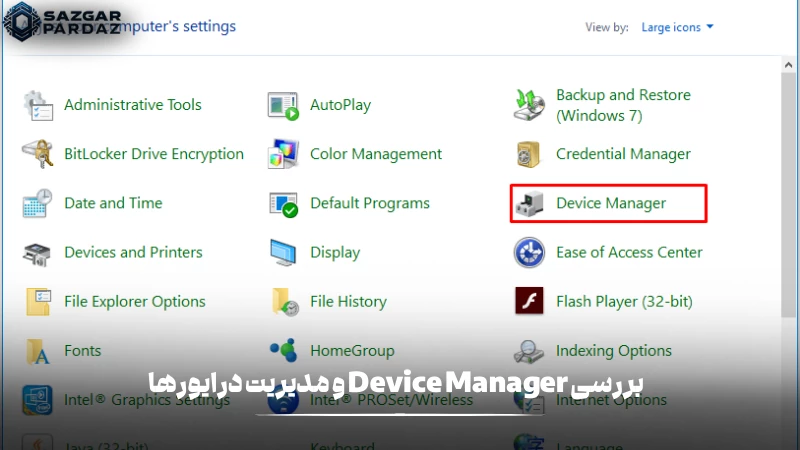The width and height of the screenshot is (800, 450).
Task: Open the Color Management icon
Action: (x=283, y=154)
